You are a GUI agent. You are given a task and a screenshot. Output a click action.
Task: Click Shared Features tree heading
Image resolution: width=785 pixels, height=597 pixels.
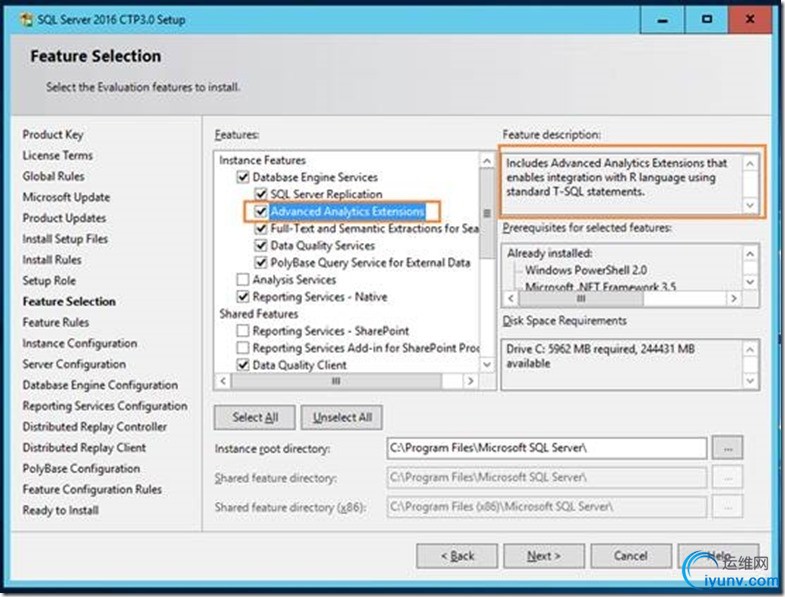coord(258,314)
